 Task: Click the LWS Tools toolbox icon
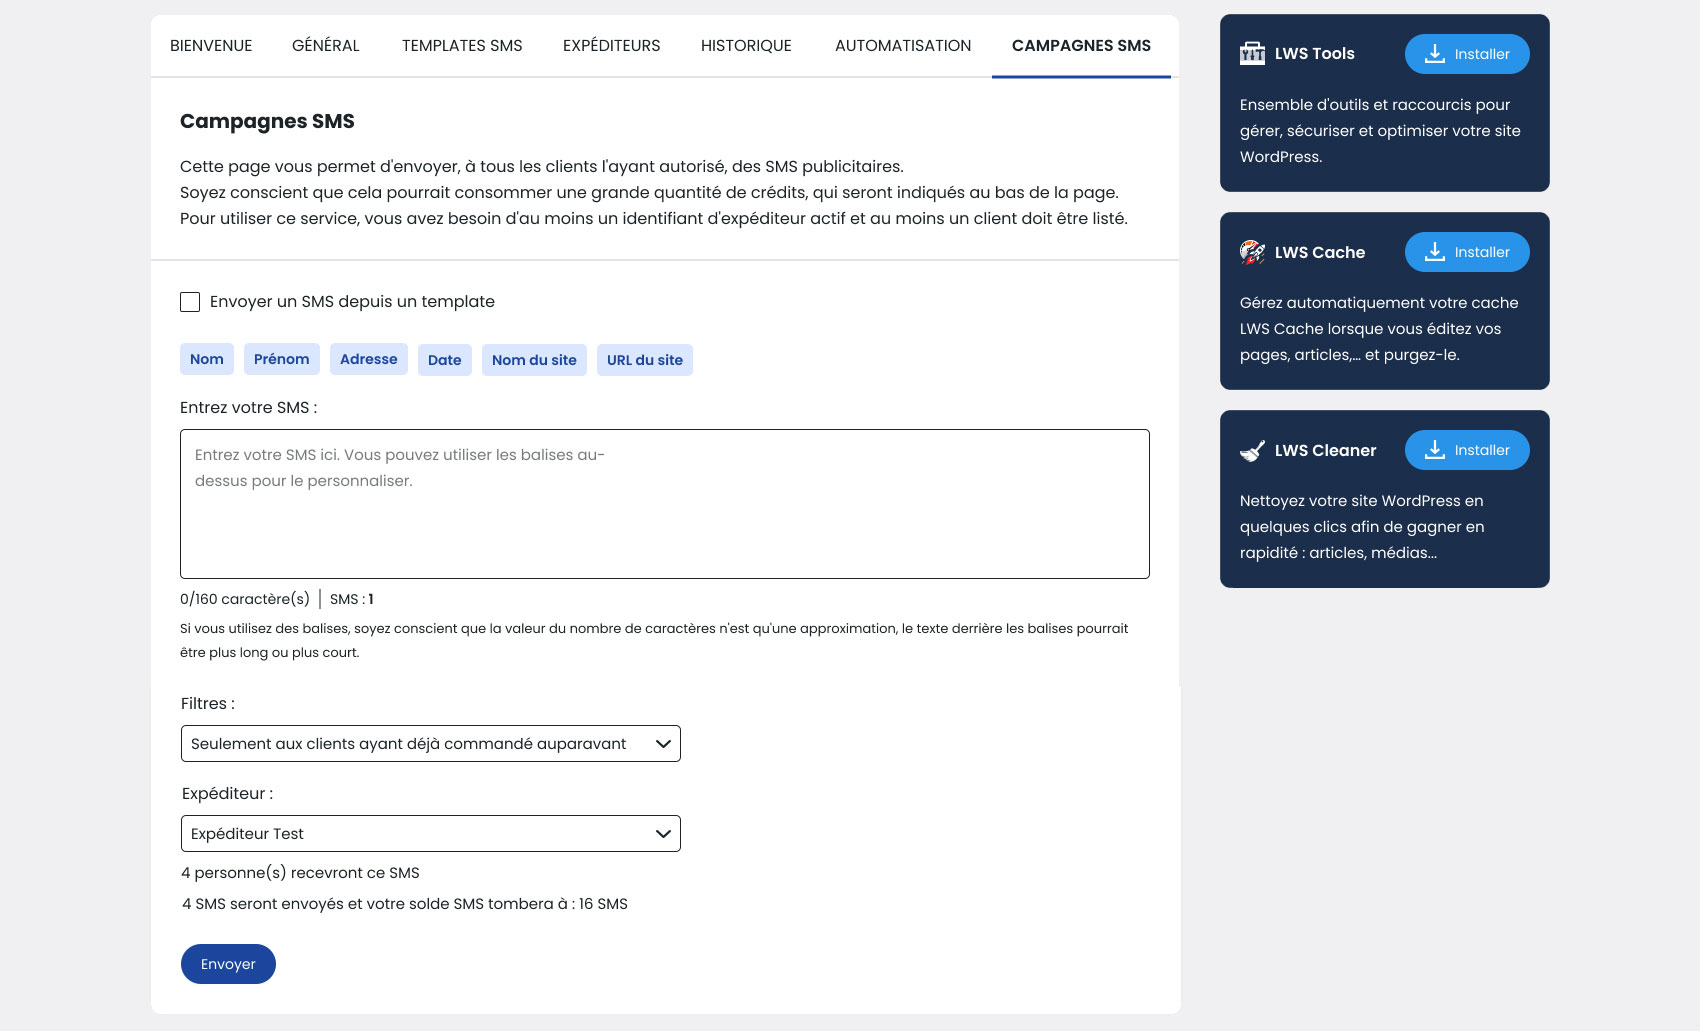1252,54
